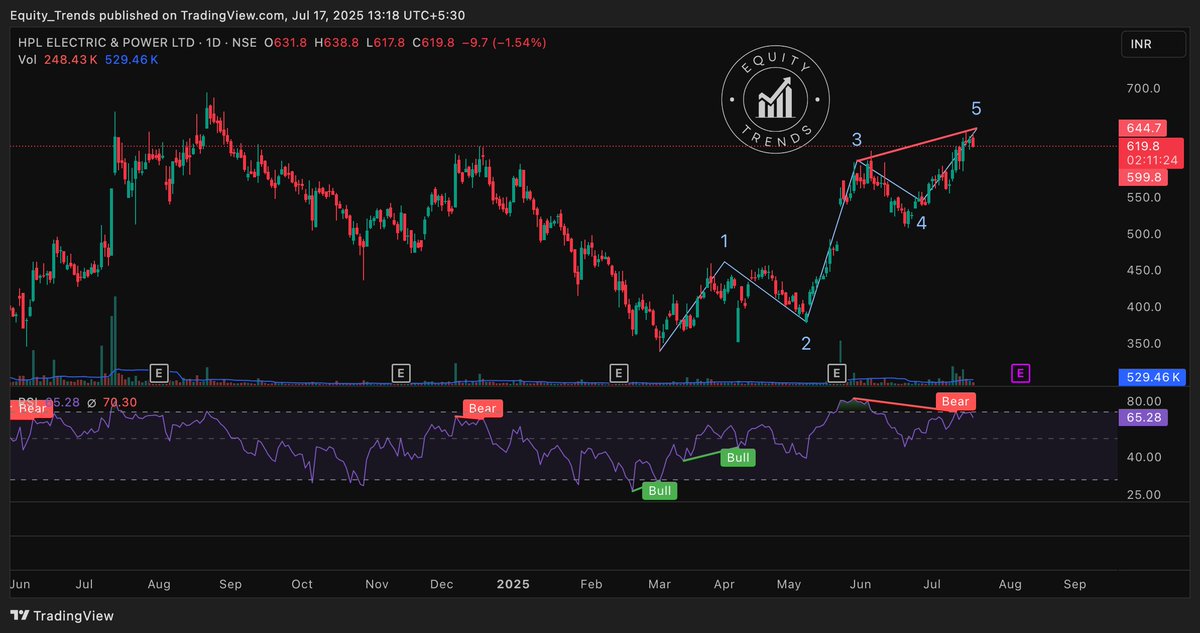Click the 40.00 RSI axis label
This screenshot has width=1200, height=633.
1143,457
